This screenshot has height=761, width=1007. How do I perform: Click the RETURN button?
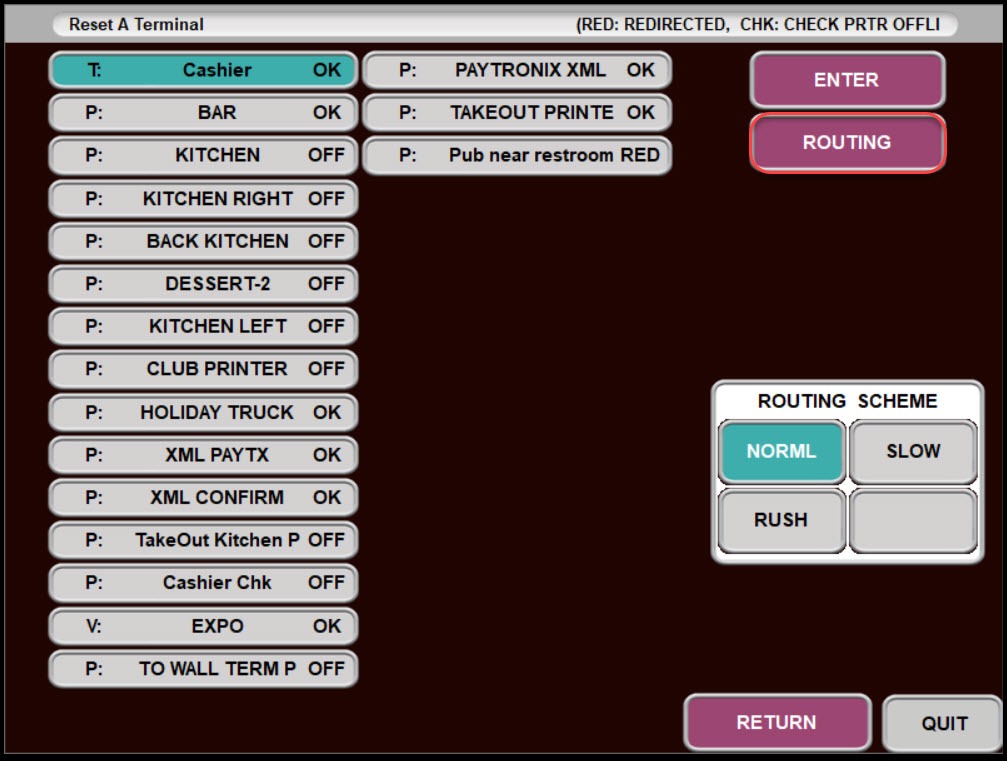tap(777, 722)
